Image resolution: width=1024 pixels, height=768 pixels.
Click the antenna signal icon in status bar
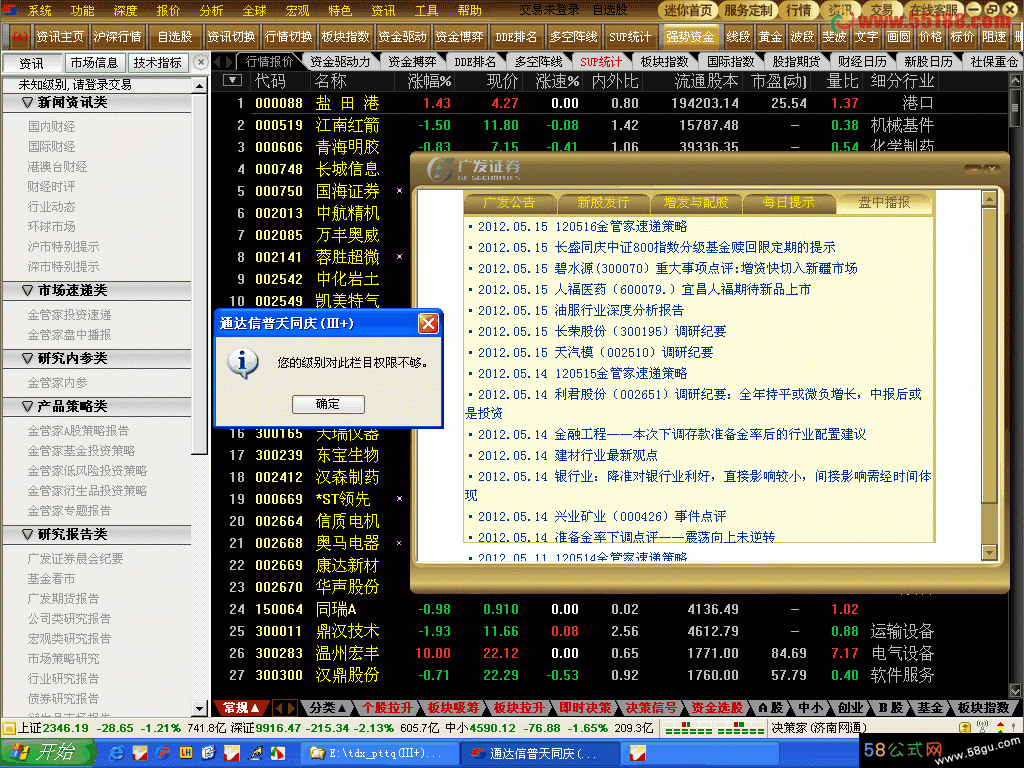(x=982, y=728)
